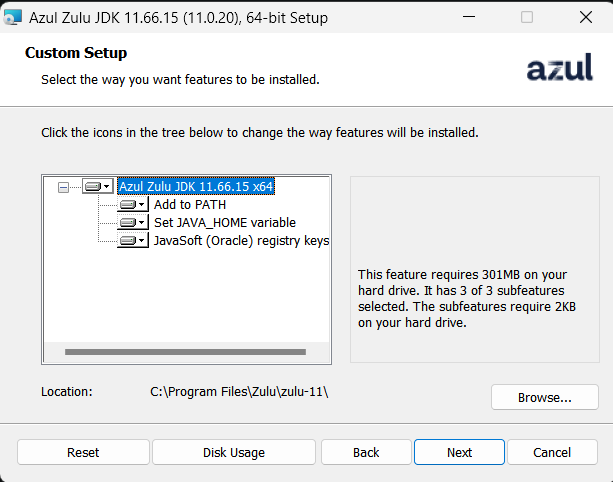Select the Set JAVA_HOME variable feature
613x482 pixels.
pos(225,222)
